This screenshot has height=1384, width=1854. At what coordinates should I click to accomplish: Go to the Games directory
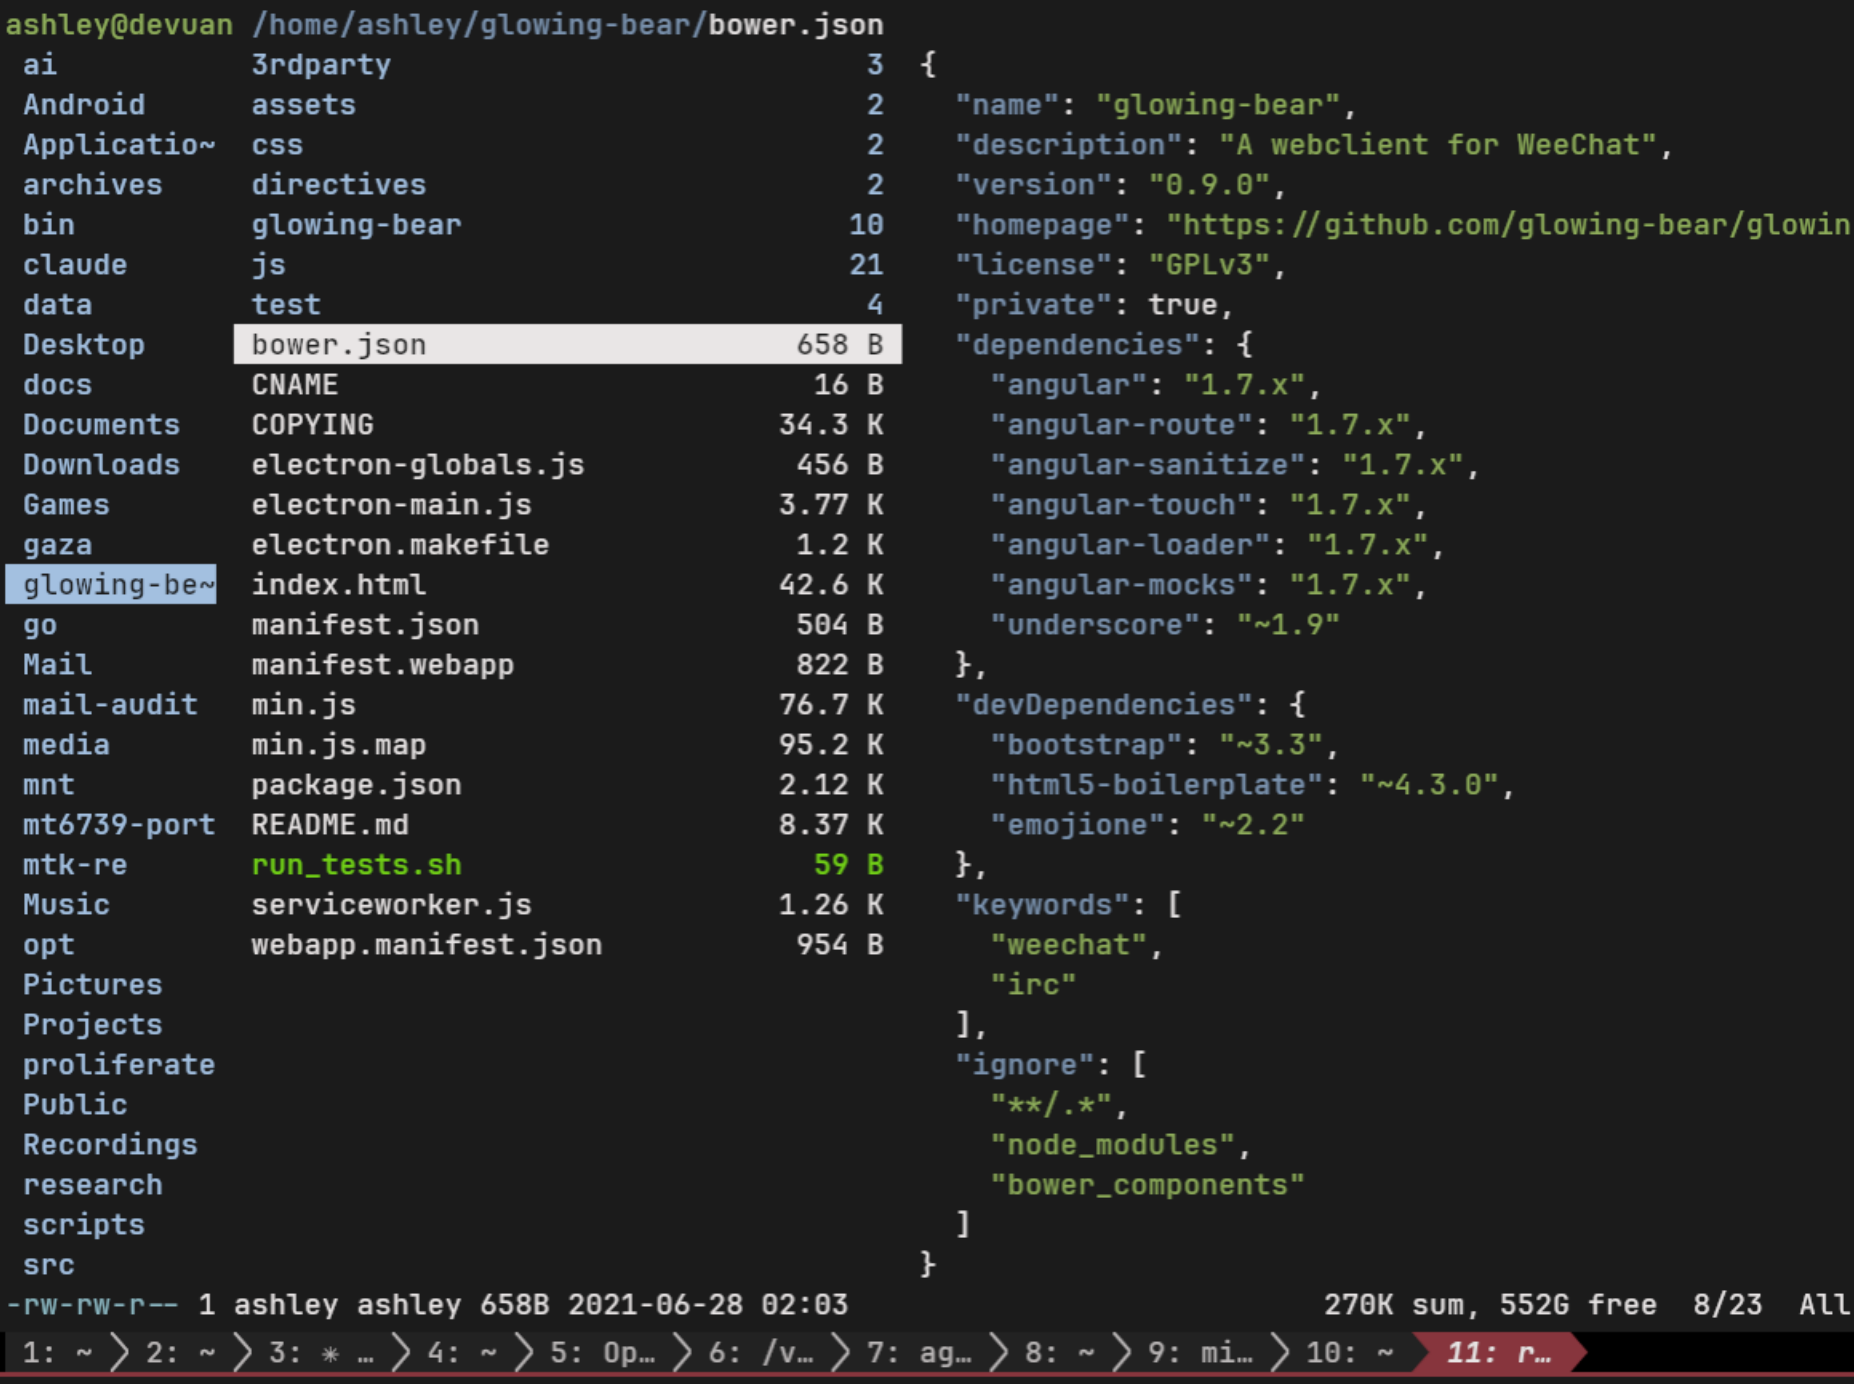pyautogui.click(x=66, y=505)
